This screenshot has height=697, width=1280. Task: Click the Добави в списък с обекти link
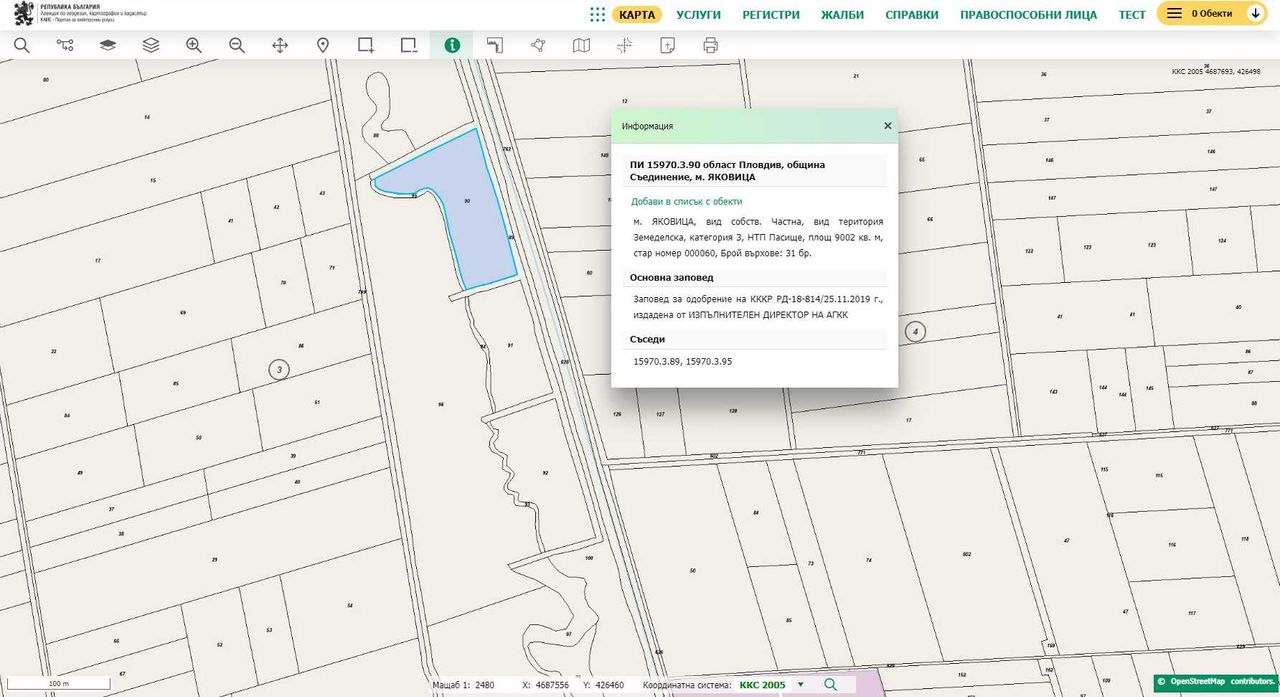[x=686, y=201]
